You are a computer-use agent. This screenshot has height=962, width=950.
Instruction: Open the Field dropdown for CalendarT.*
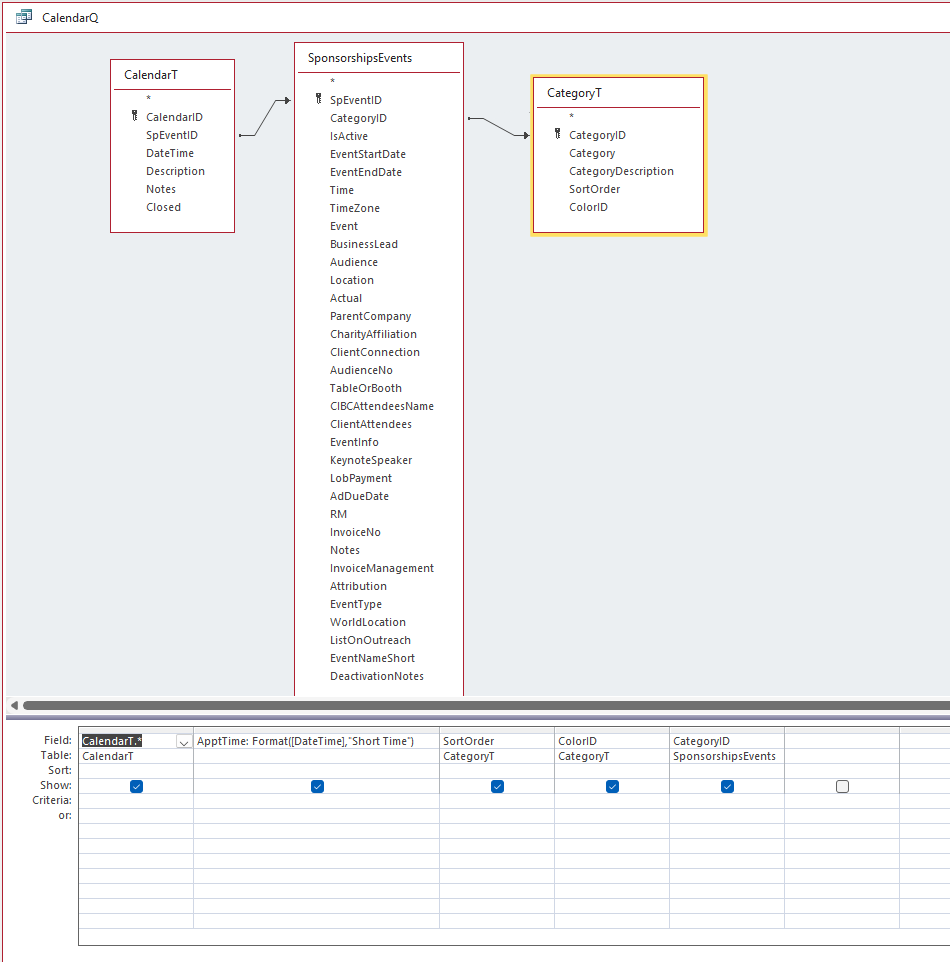click(x=184, y=742)
